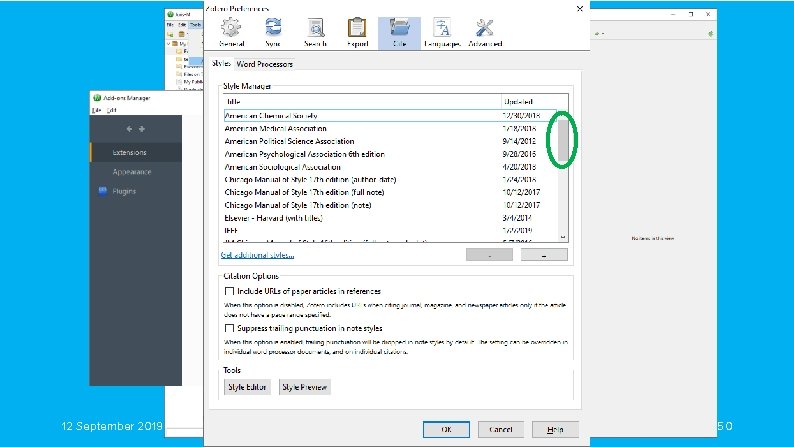Open Help for preferences
This screenshot has height=447, width=794.
pyautogui.click(x=555, y=429)
